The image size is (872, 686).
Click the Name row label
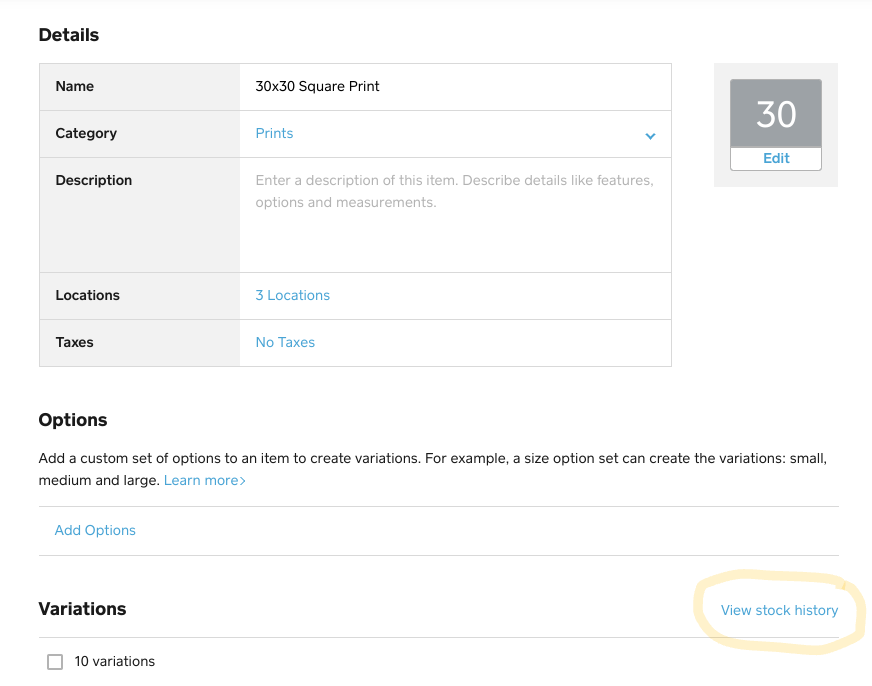pyautogui.click(x=74, y=86)
